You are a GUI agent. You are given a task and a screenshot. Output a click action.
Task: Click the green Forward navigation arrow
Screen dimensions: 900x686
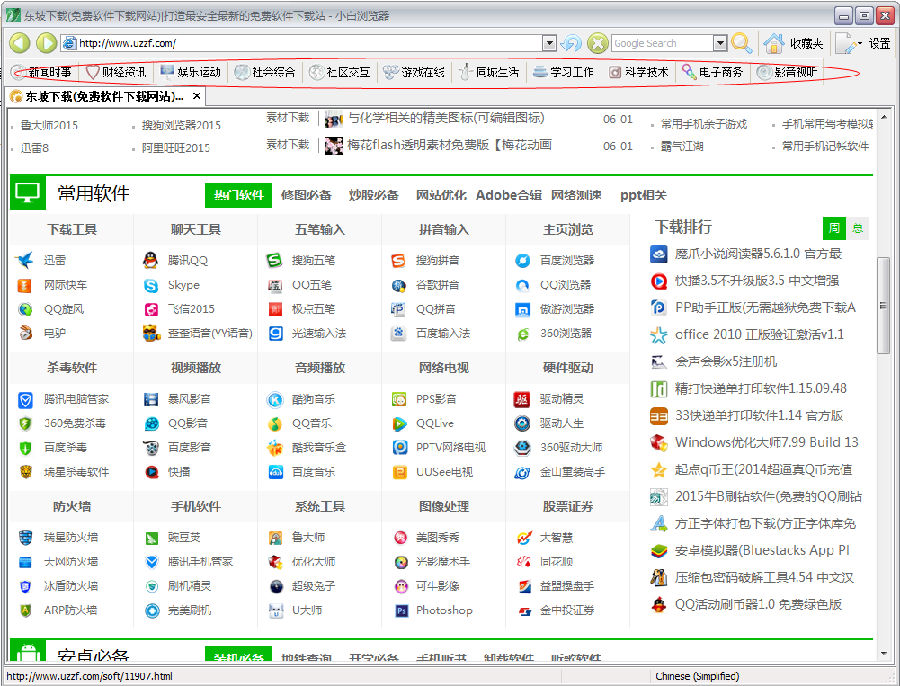click(x=46, y=43)
